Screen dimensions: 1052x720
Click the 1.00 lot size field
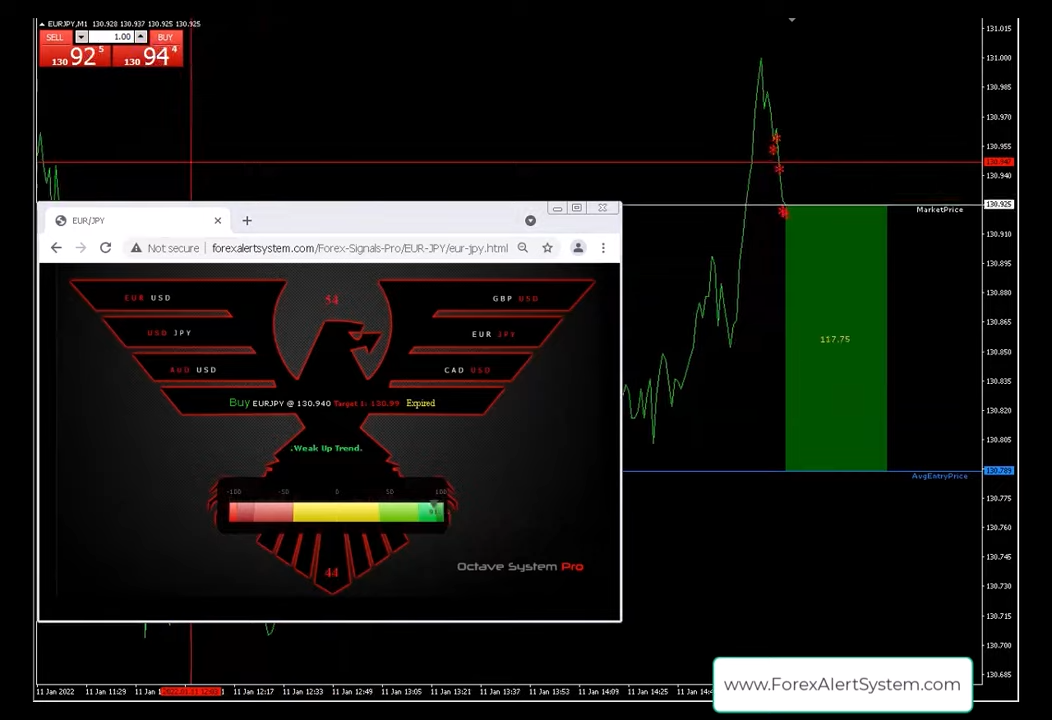pos(111,37)
